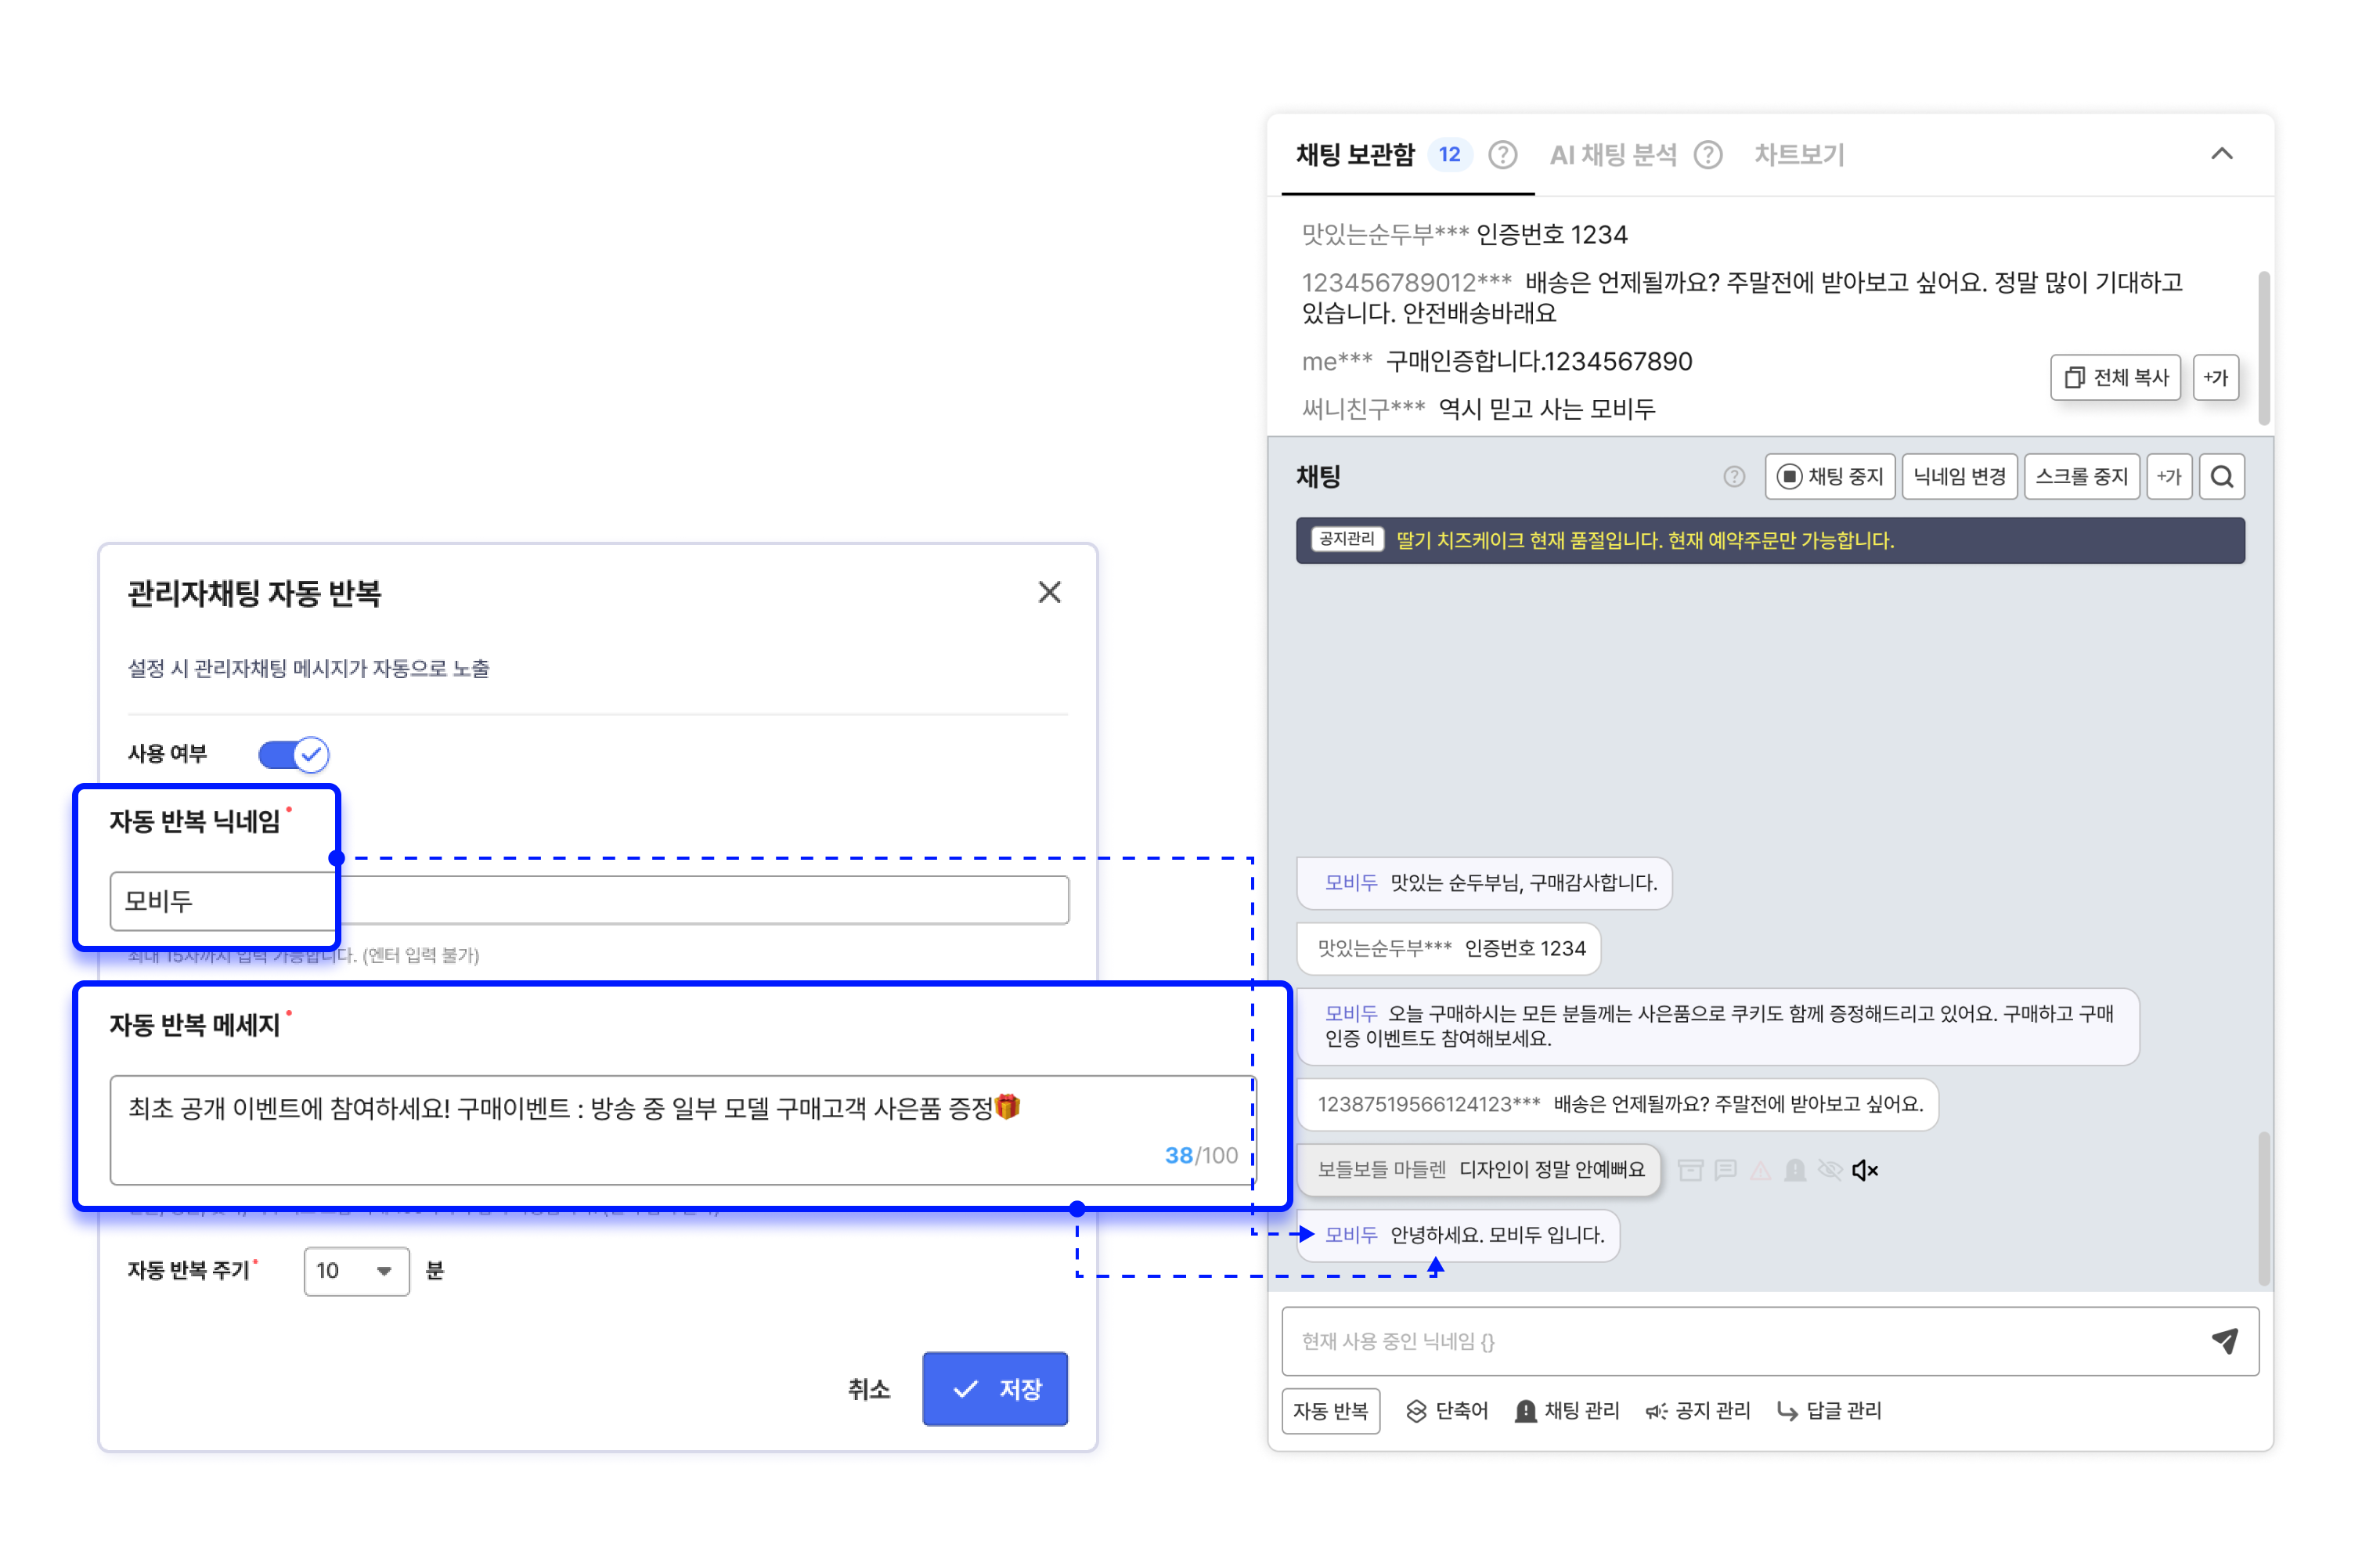Screen dimensions: 2380x1566
Task: Click the 전체 복사 copy button
Action: click(2115, 378)
